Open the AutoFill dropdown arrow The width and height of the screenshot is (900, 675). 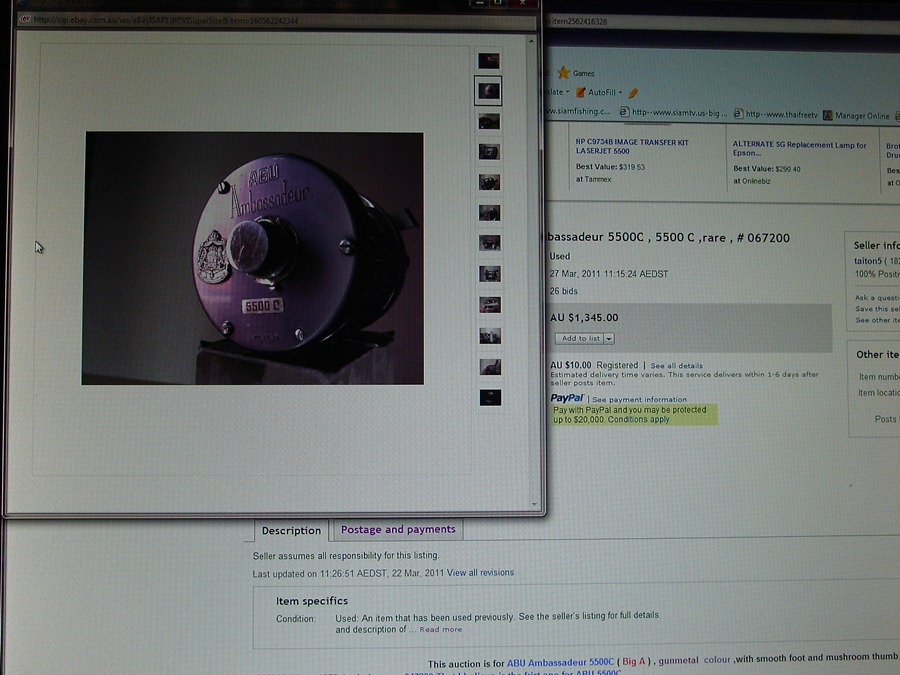click(620, 92)
